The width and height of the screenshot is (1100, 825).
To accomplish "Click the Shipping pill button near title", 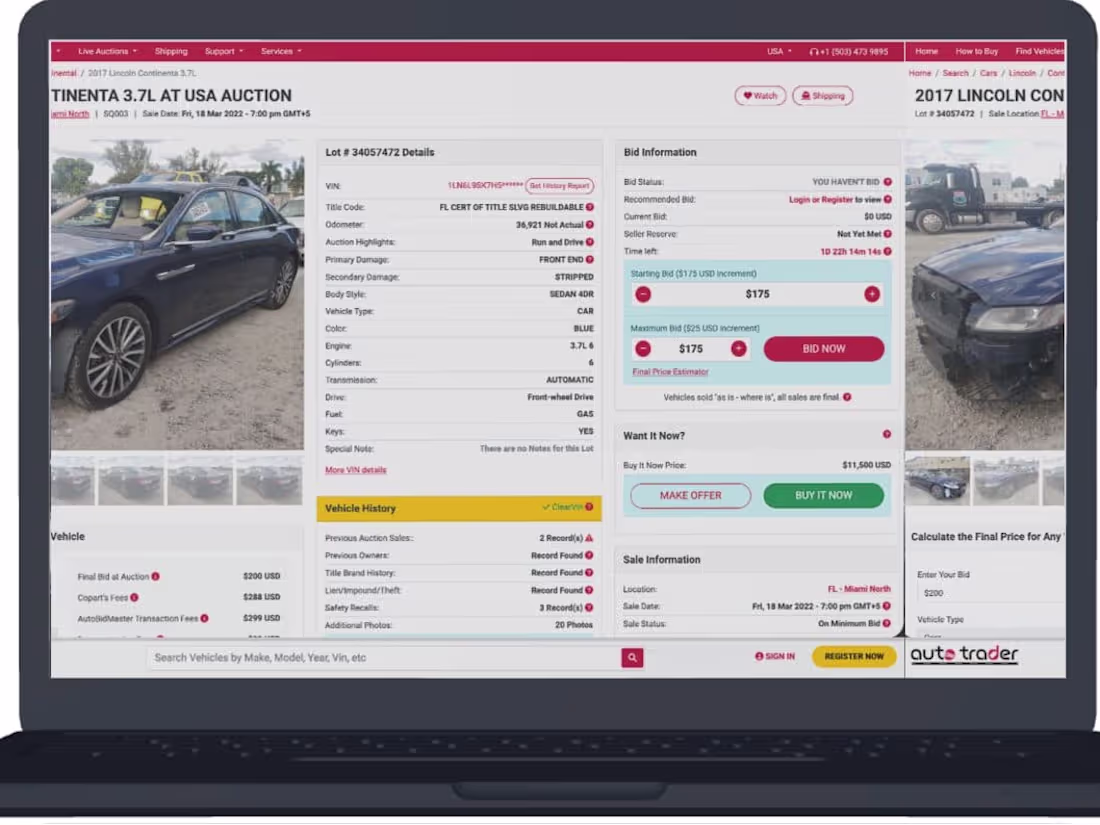I will point(822,95).
